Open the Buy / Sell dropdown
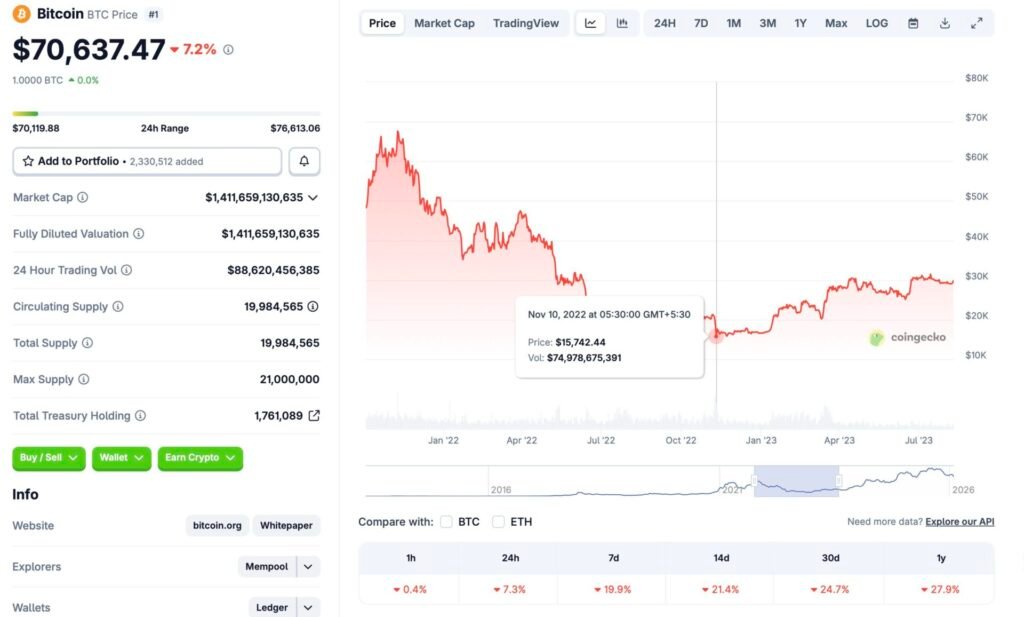The height and width of the screenshot is (617, 1024). [x=48, y=458]
